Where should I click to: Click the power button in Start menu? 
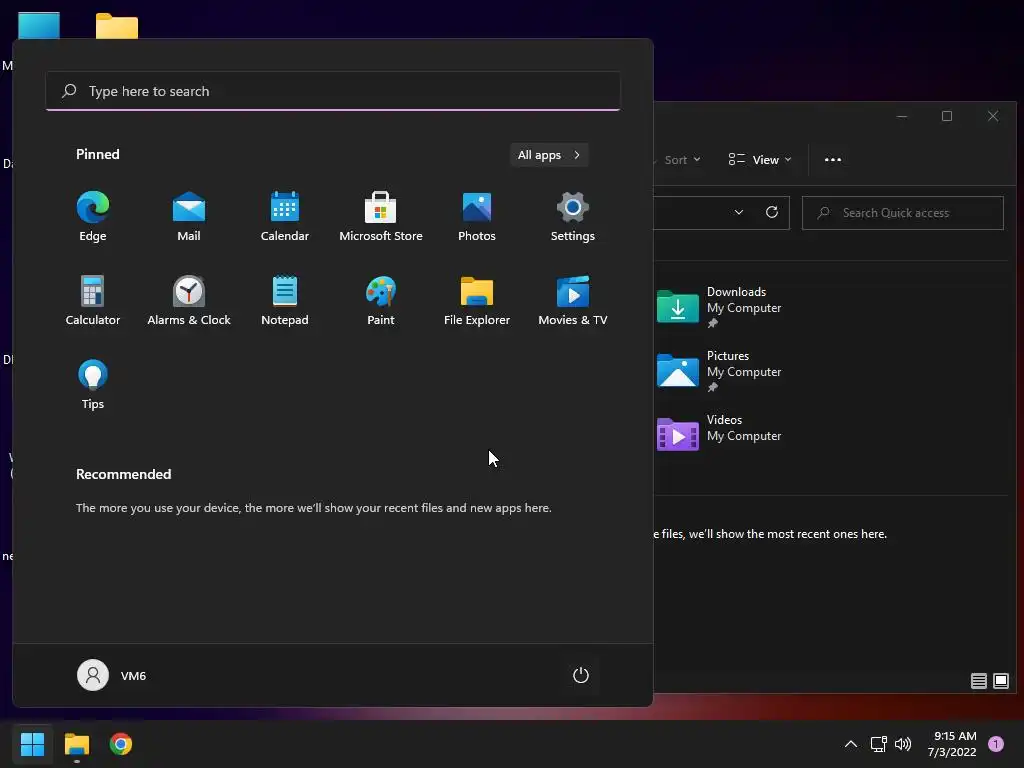[x=581, y=675]
